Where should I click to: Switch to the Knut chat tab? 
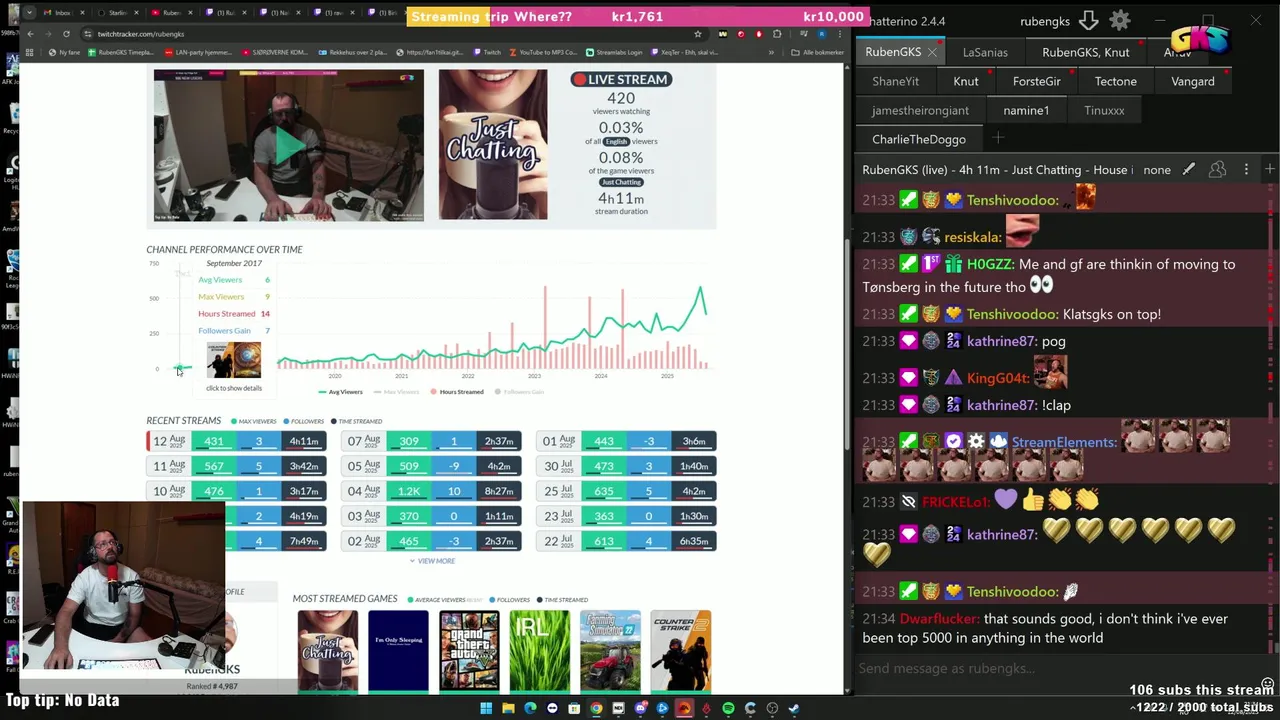[x=965, y=81]
